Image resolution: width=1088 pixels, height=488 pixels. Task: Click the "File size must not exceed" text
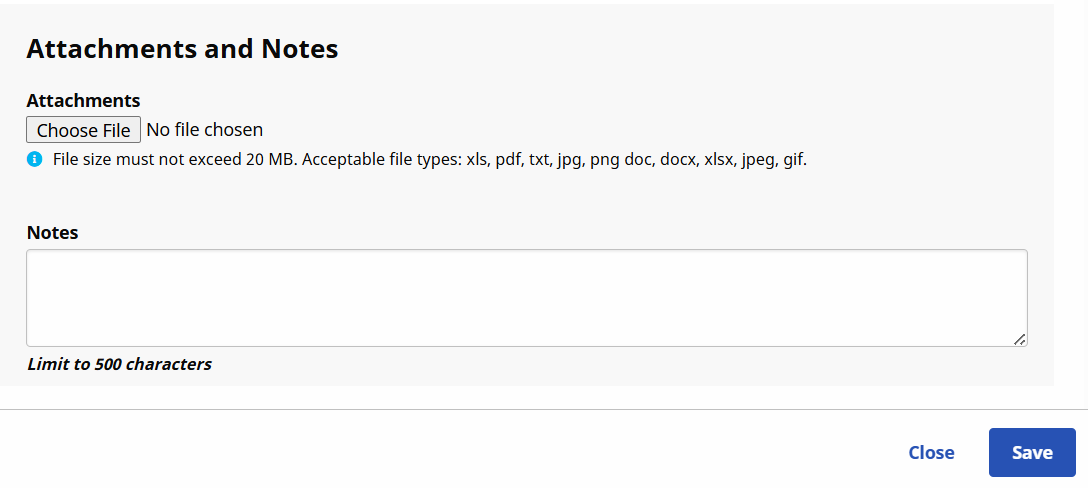click(147, 160)
